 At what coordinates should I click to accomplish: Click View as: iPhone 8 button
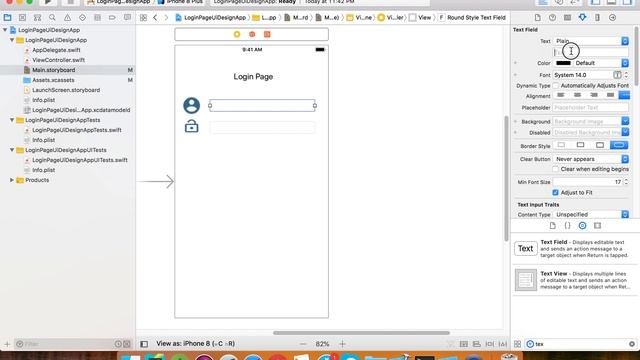196,344
